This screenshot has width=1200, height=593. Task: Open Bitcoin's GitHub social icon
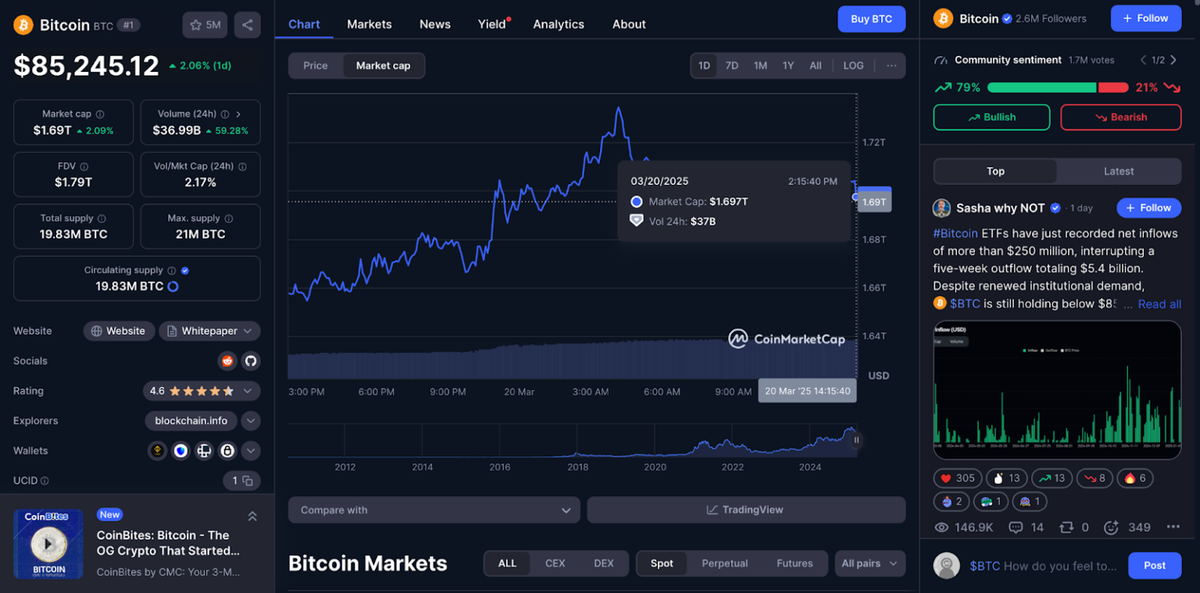(251, 361)
